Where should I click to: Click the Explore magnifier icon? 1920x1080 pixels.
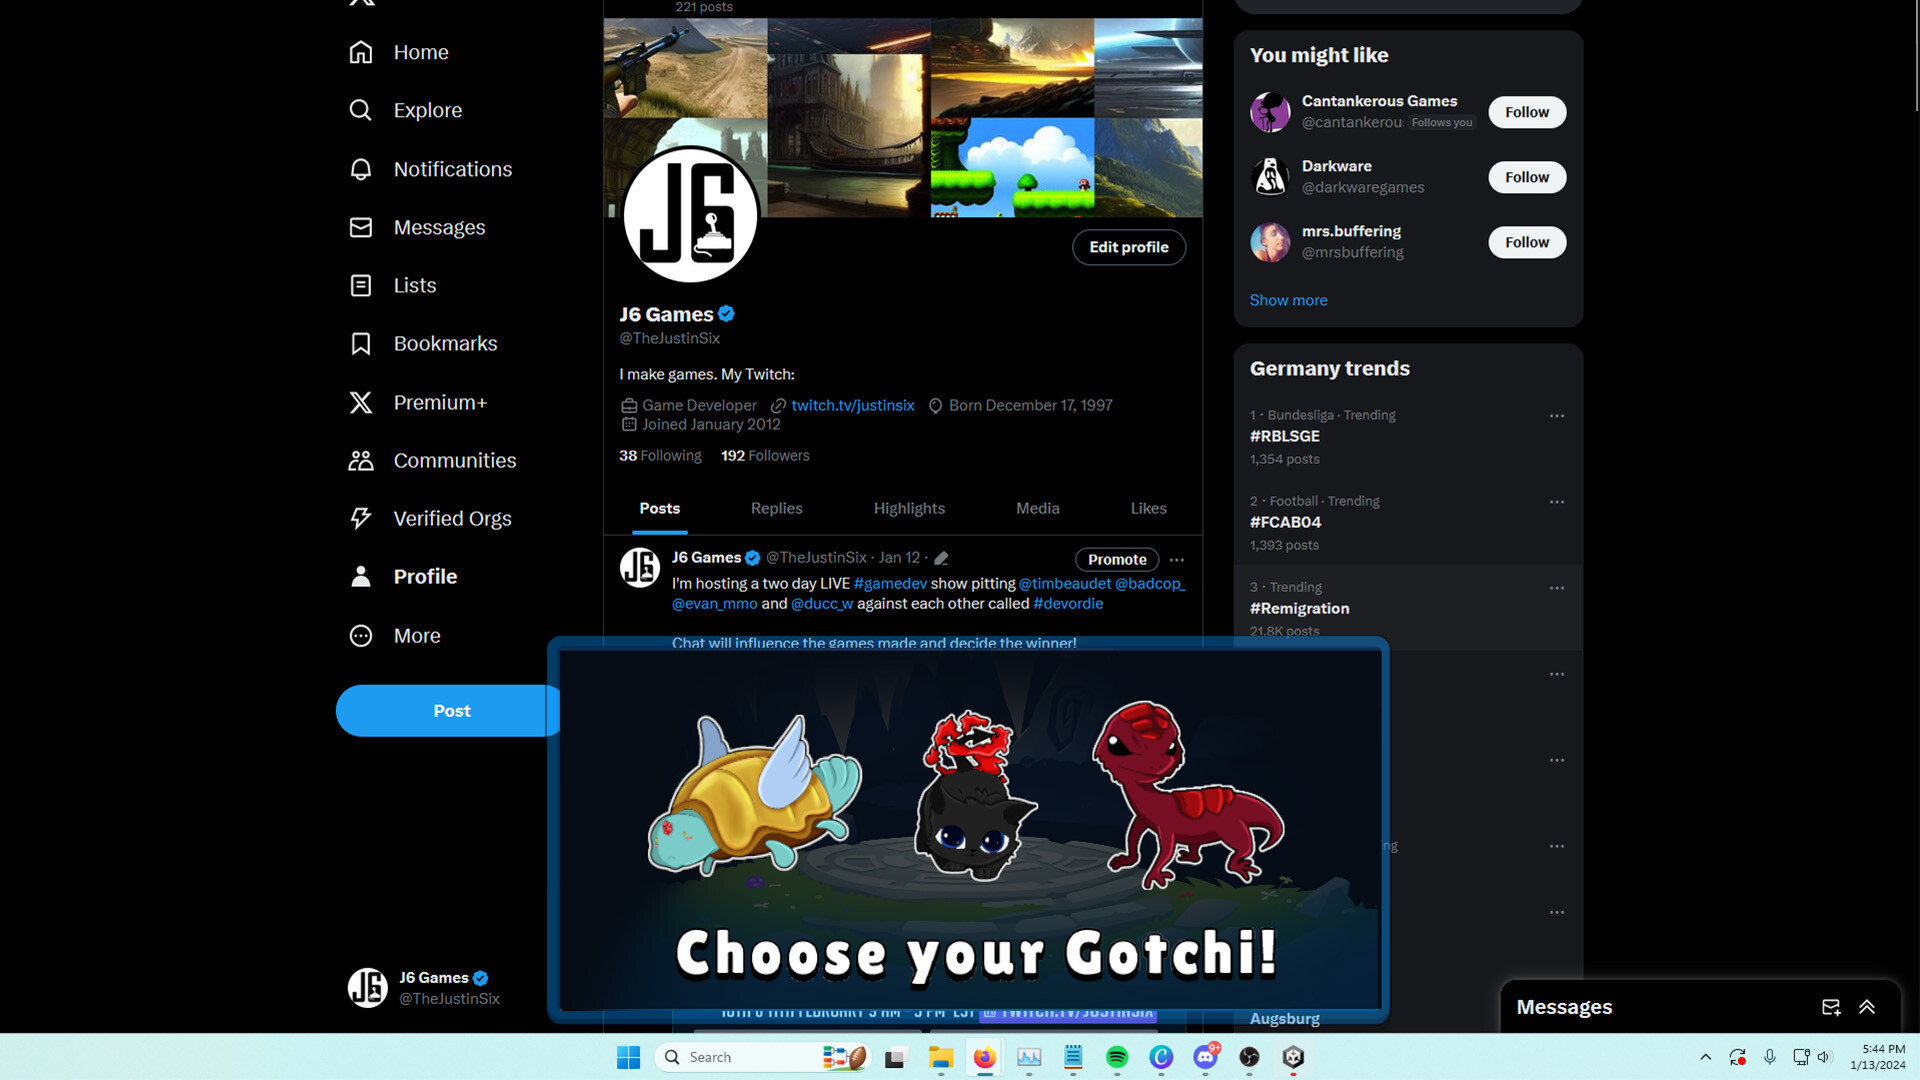(361, 110)
